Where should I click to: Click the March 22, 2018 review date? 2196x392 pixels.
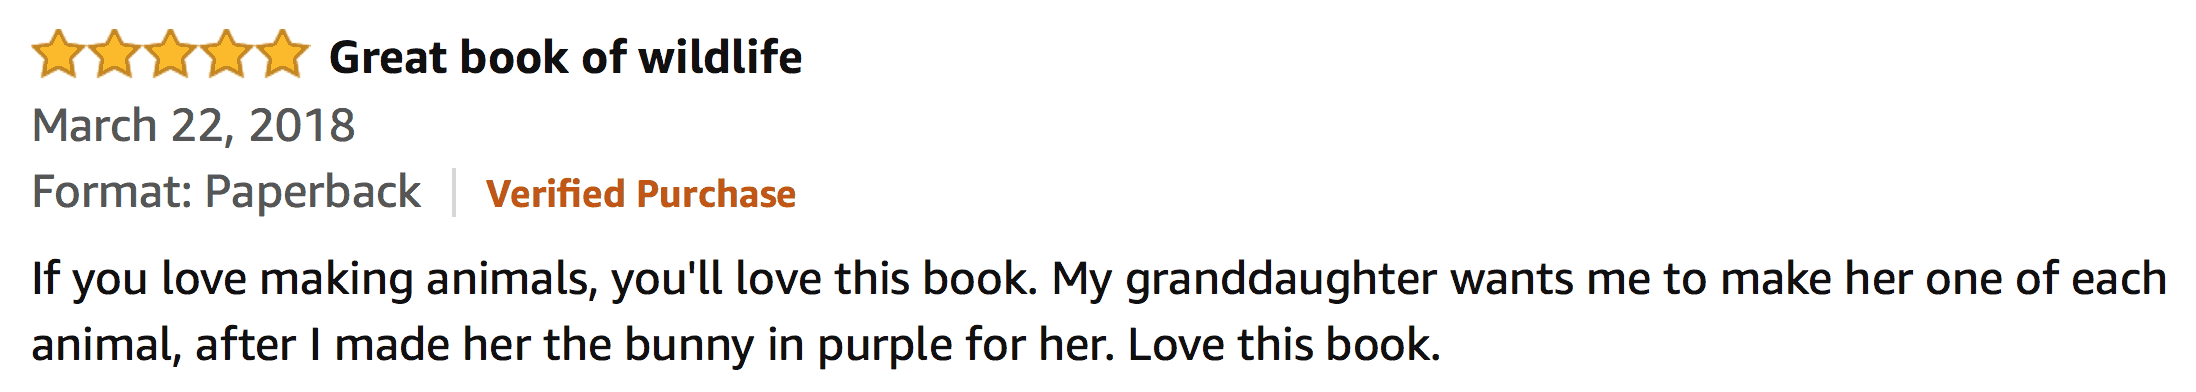pyautogui.click(x=194, y=126)
